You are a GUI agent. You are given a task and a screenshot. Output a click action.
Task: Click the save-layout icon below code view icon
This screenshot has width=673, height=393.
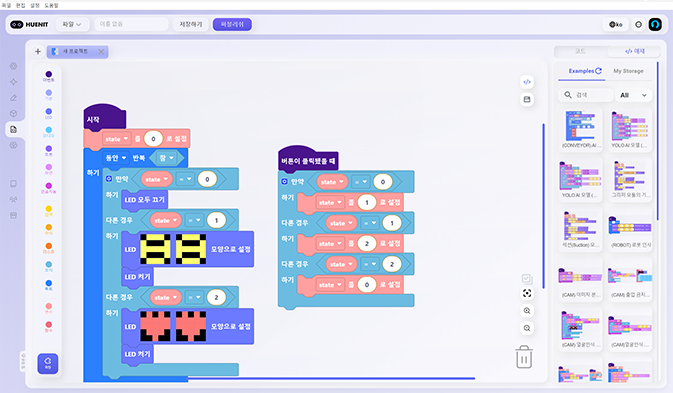point(527,100)
